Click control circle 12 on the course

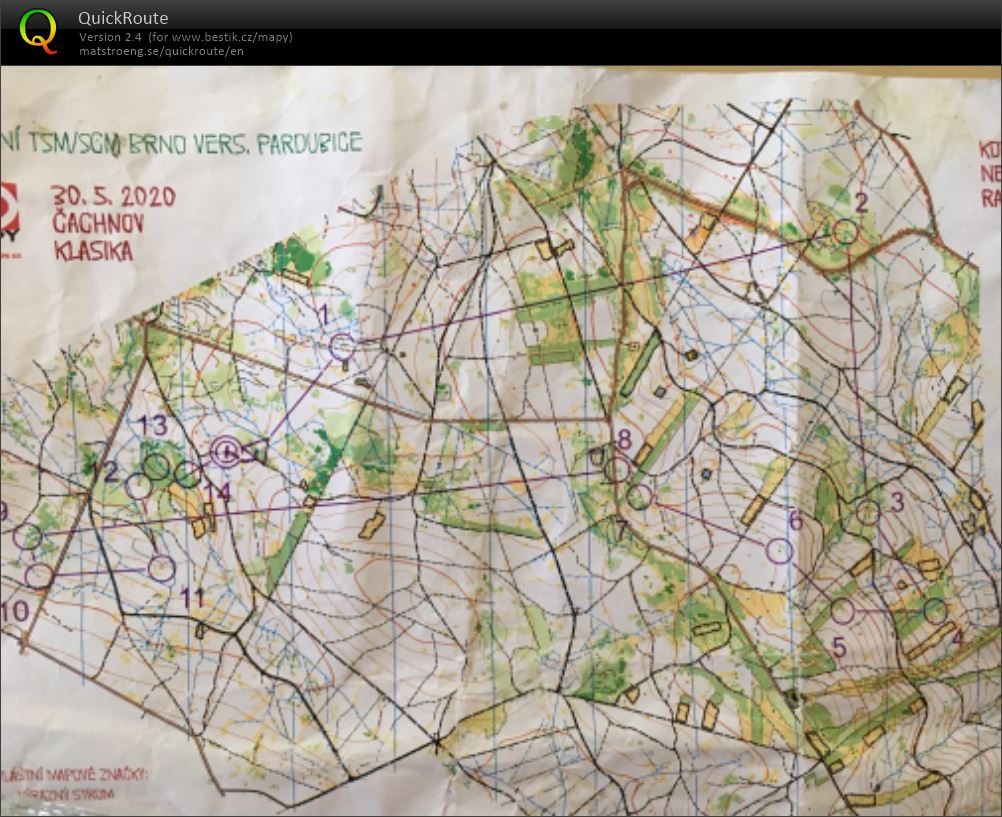(x=138, y=486)
